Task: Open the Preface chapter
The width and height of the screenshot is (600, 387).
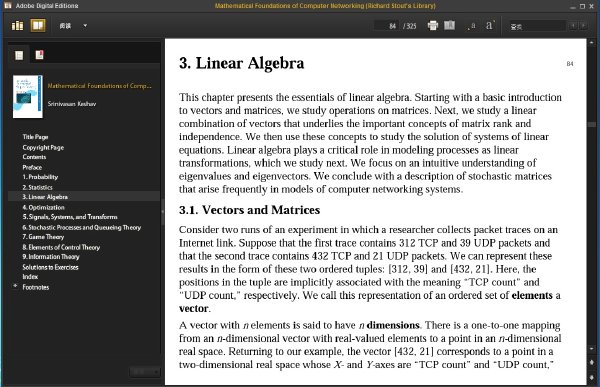Action: pyautogui.click(x=32, y=167)
